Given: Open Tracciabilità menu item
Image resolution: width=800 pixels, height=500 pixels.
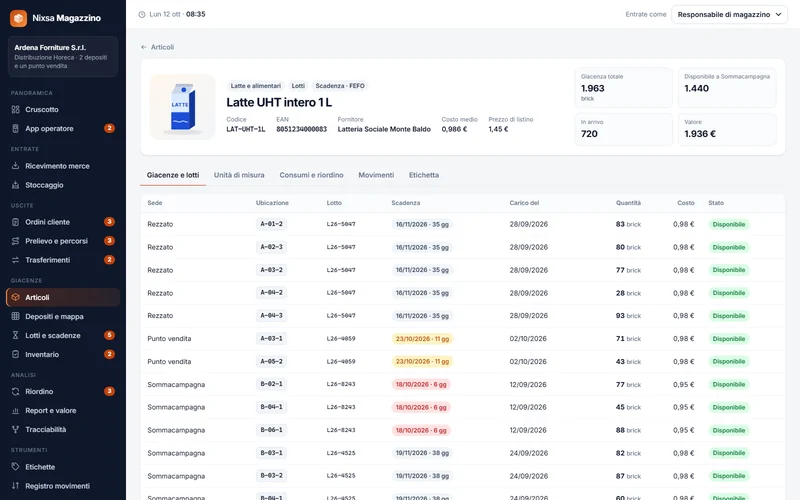Looking at the screenshot, I should [63, 429].
